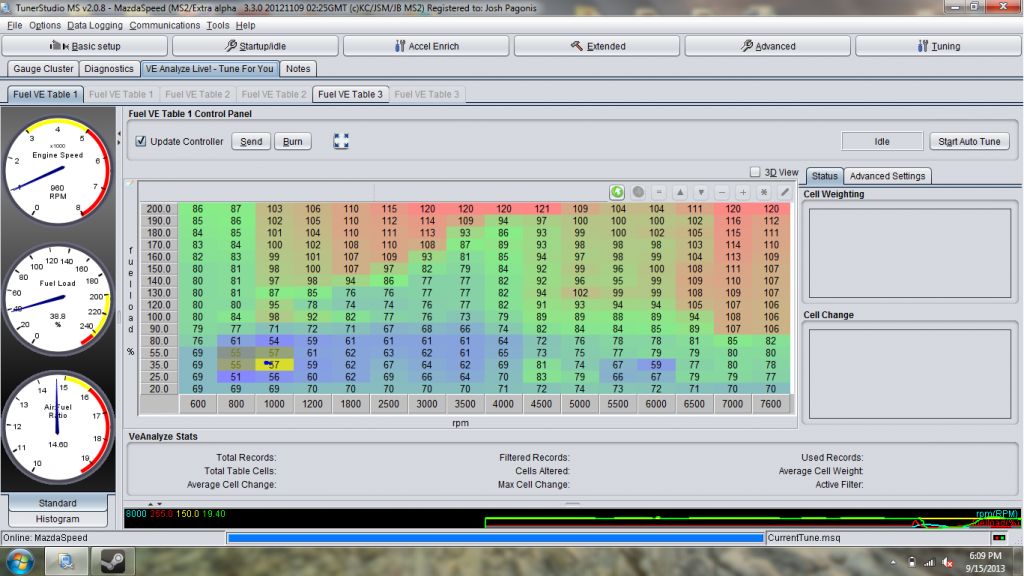The height and width of the screenshot is (576, 1024).
Task: Click the decrement (−) icon in table toolbar
Action: tap(722, 192)
